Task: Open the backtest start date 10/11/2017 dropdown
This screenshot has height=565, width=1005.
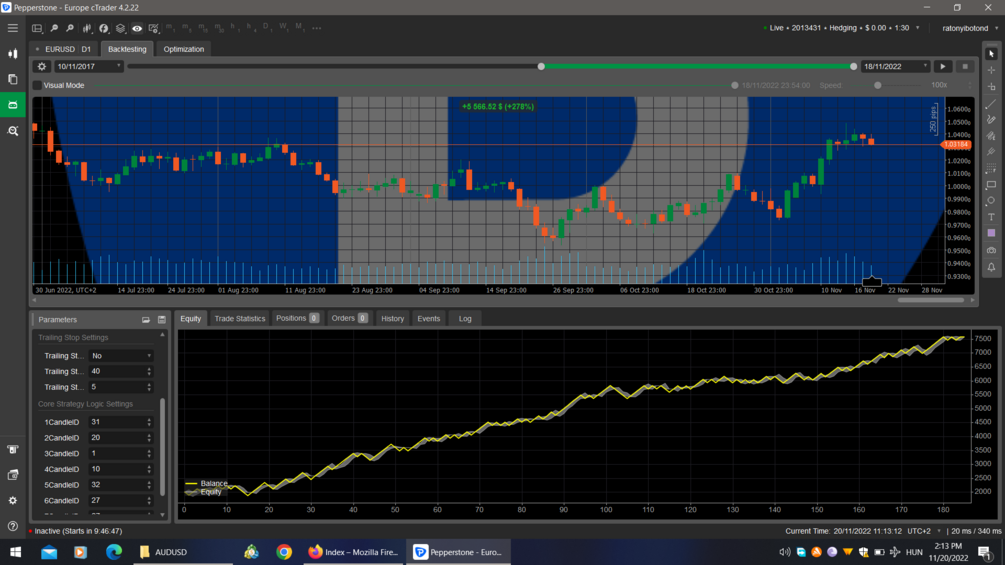Action: click(x=88, y=67)
